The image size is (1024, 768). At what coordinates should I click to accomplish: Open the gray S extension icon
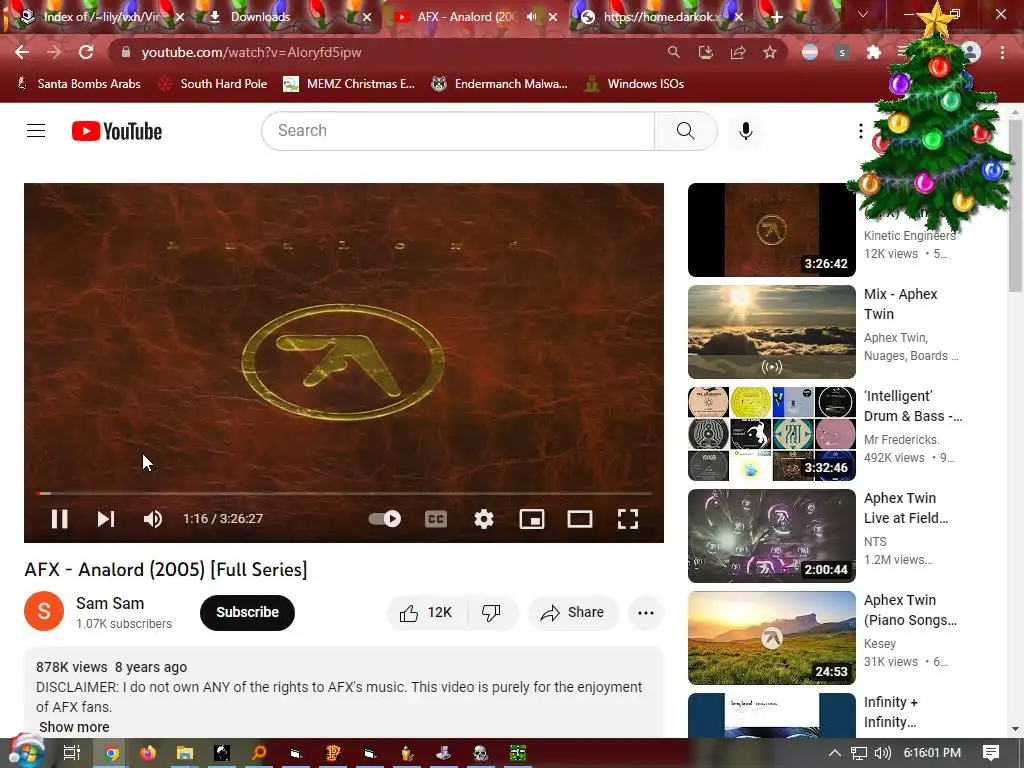(x=842, y=52)
